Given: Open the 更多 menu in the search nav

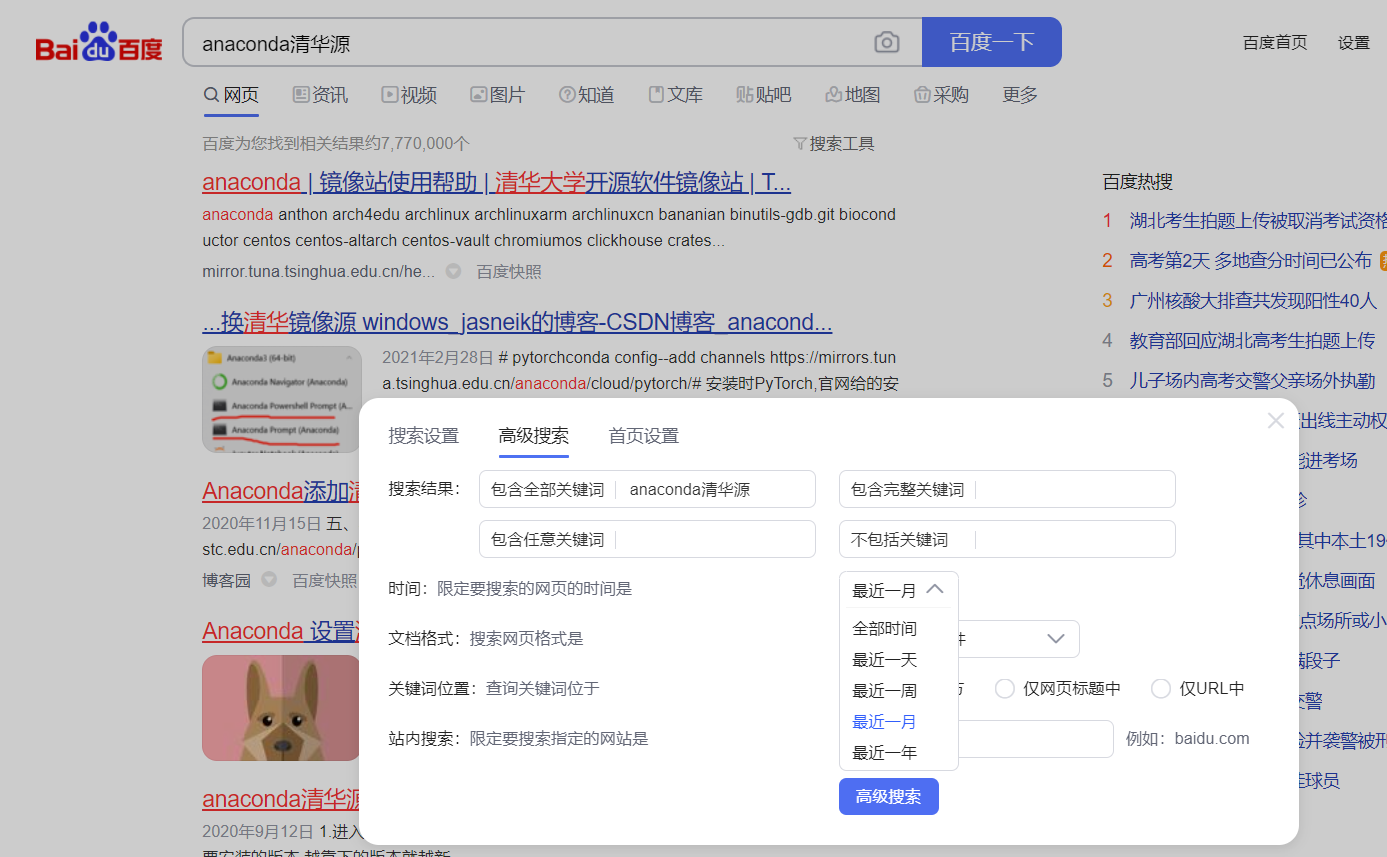Looking at the screenshot, I should 1020,95.
